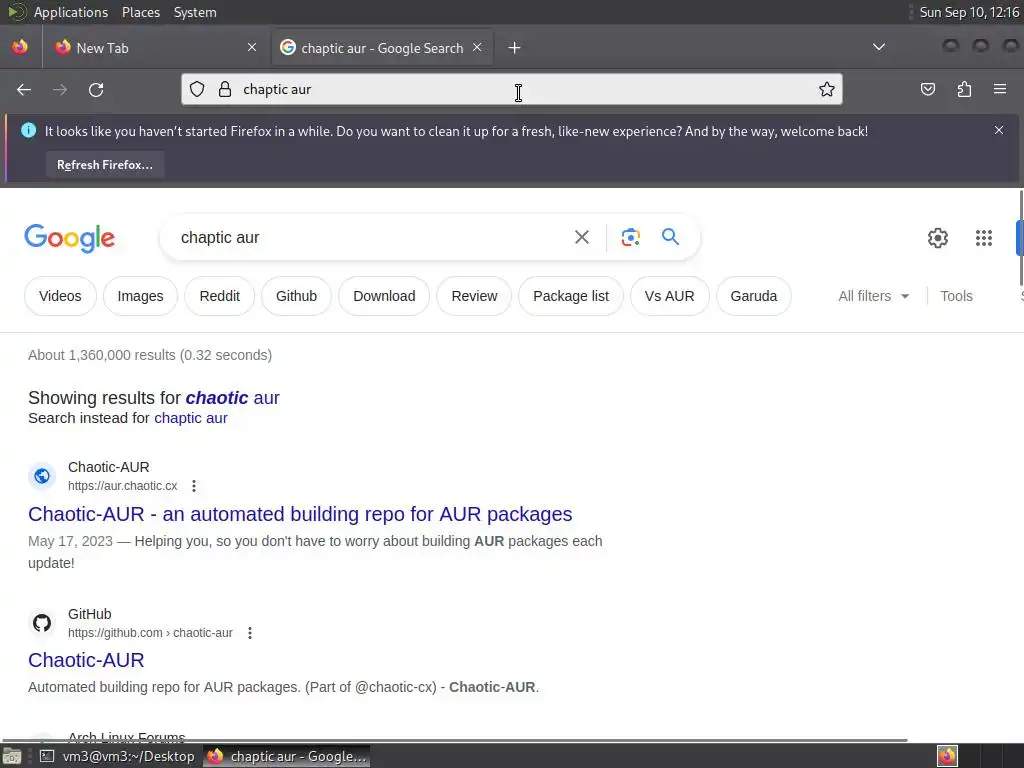
Task: Click the clock showing Sun Sep 10
Action: (969, 12)
